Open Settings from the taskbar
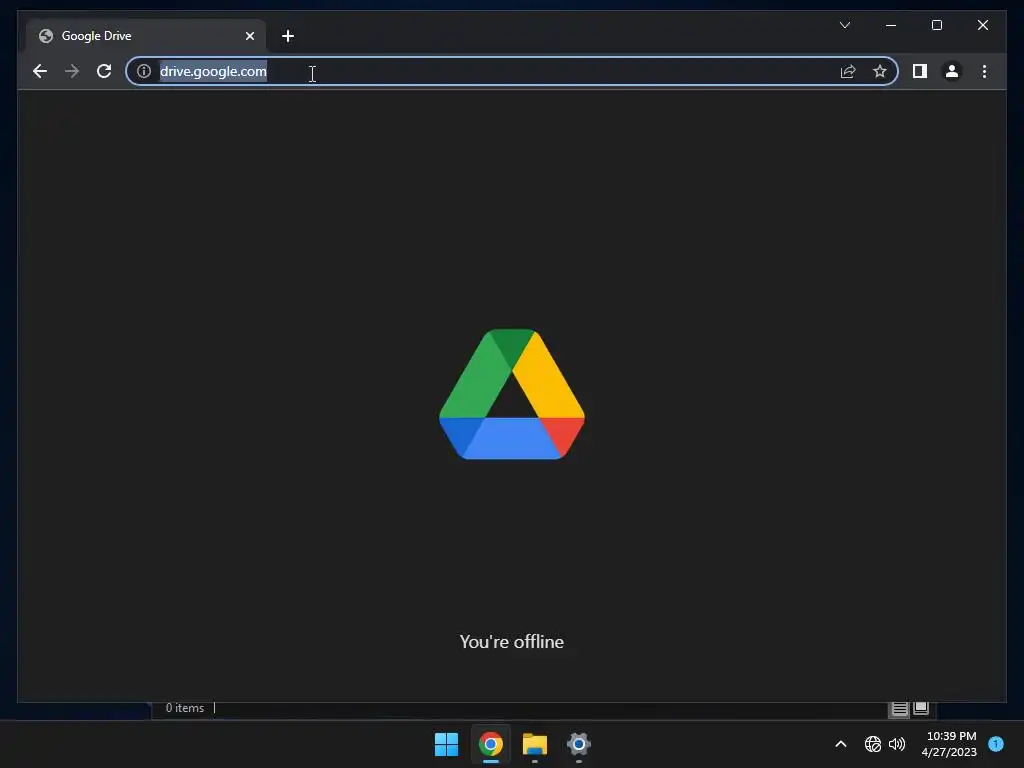Screen dimensions: 1024x768 [579, 744]
